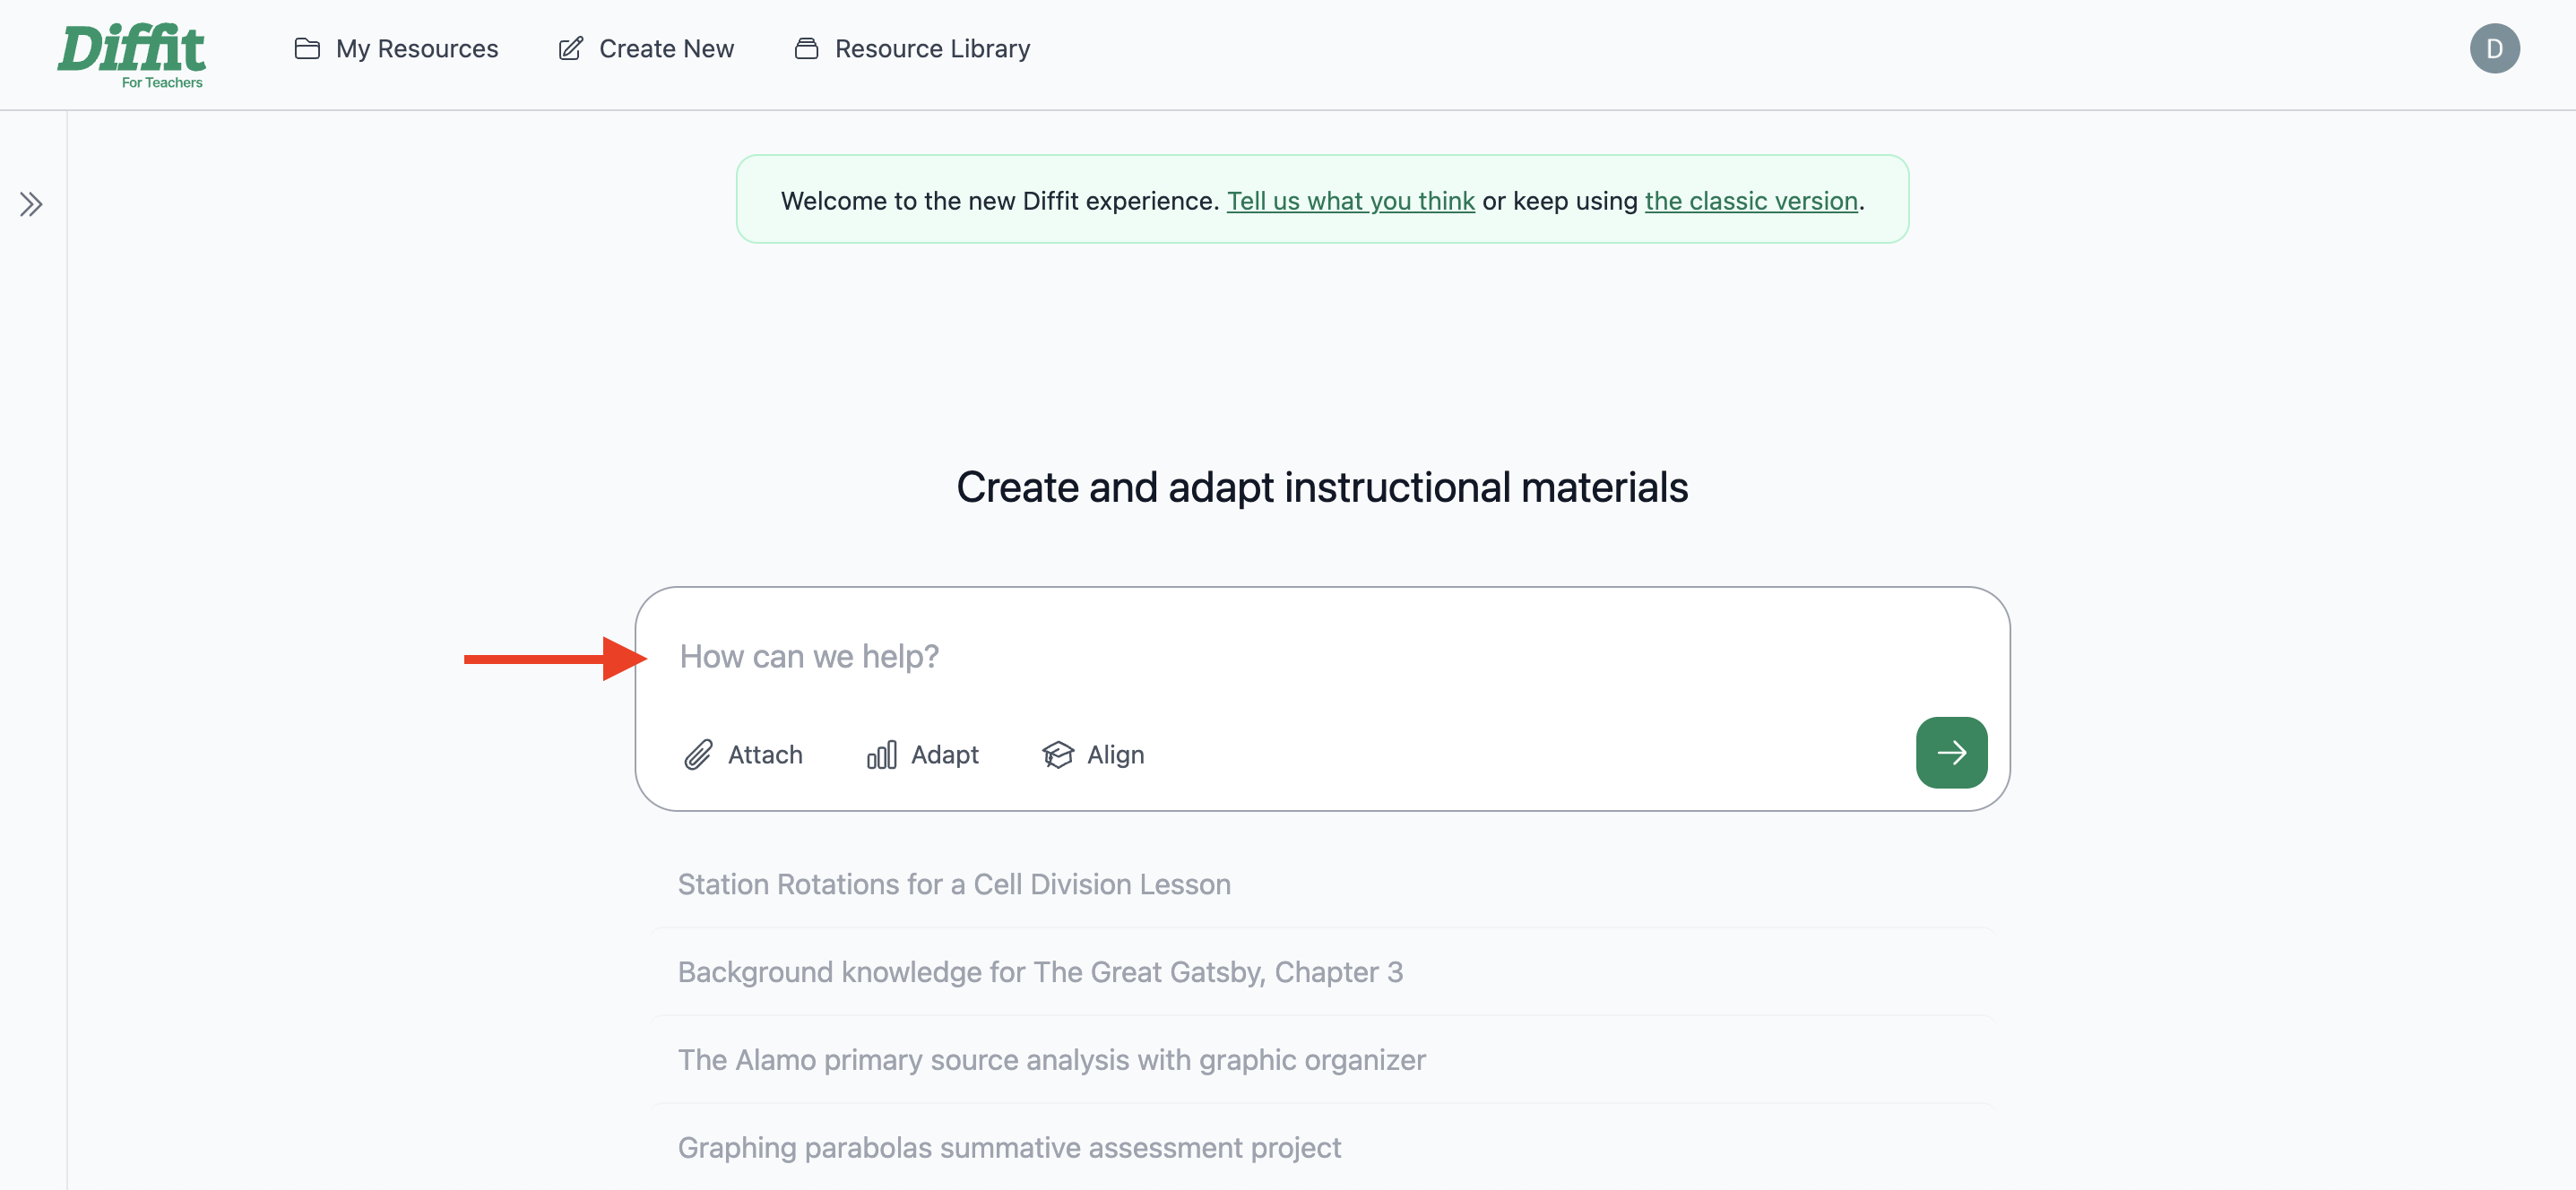This screenshot has height=1190, width=2576.
Task: Expand the sidebar with the double chevron
Action: pyautogui.click(x=31, y=204)
